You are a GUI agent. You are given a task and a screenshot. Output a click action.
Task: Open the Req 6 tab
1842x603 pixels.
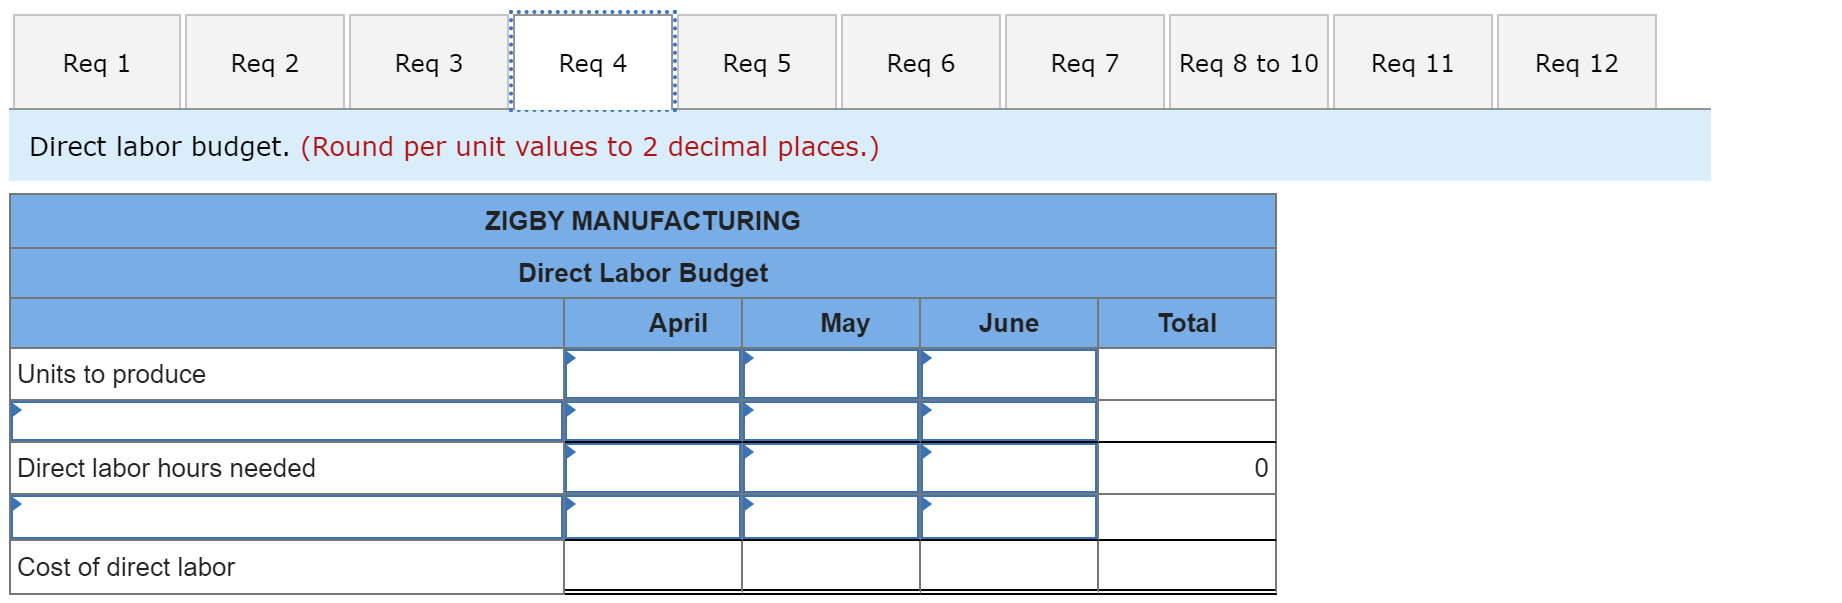click(x=921, y=62)
